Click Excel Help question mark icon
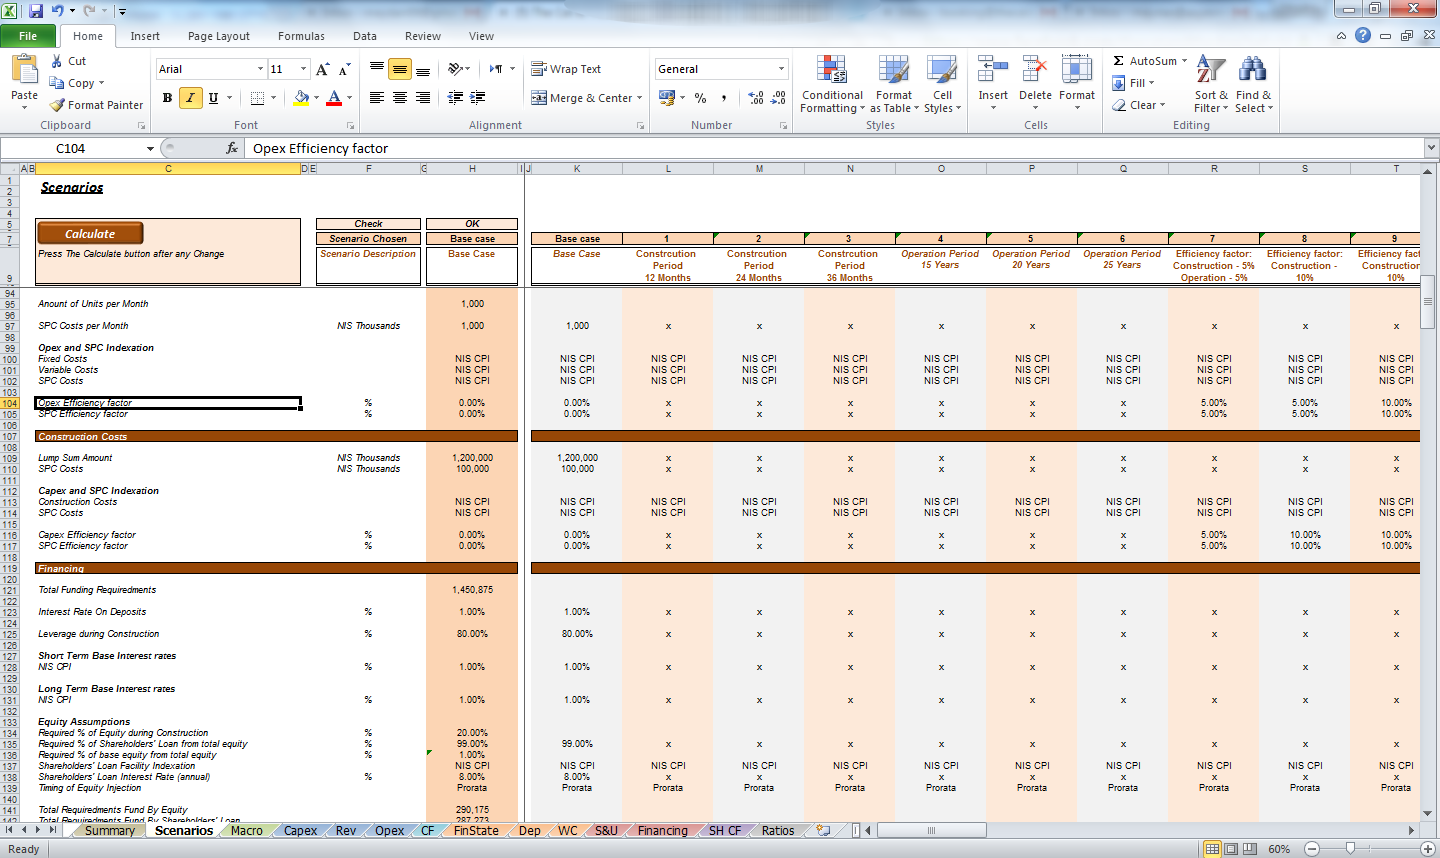 click(x=1363, y=36)
